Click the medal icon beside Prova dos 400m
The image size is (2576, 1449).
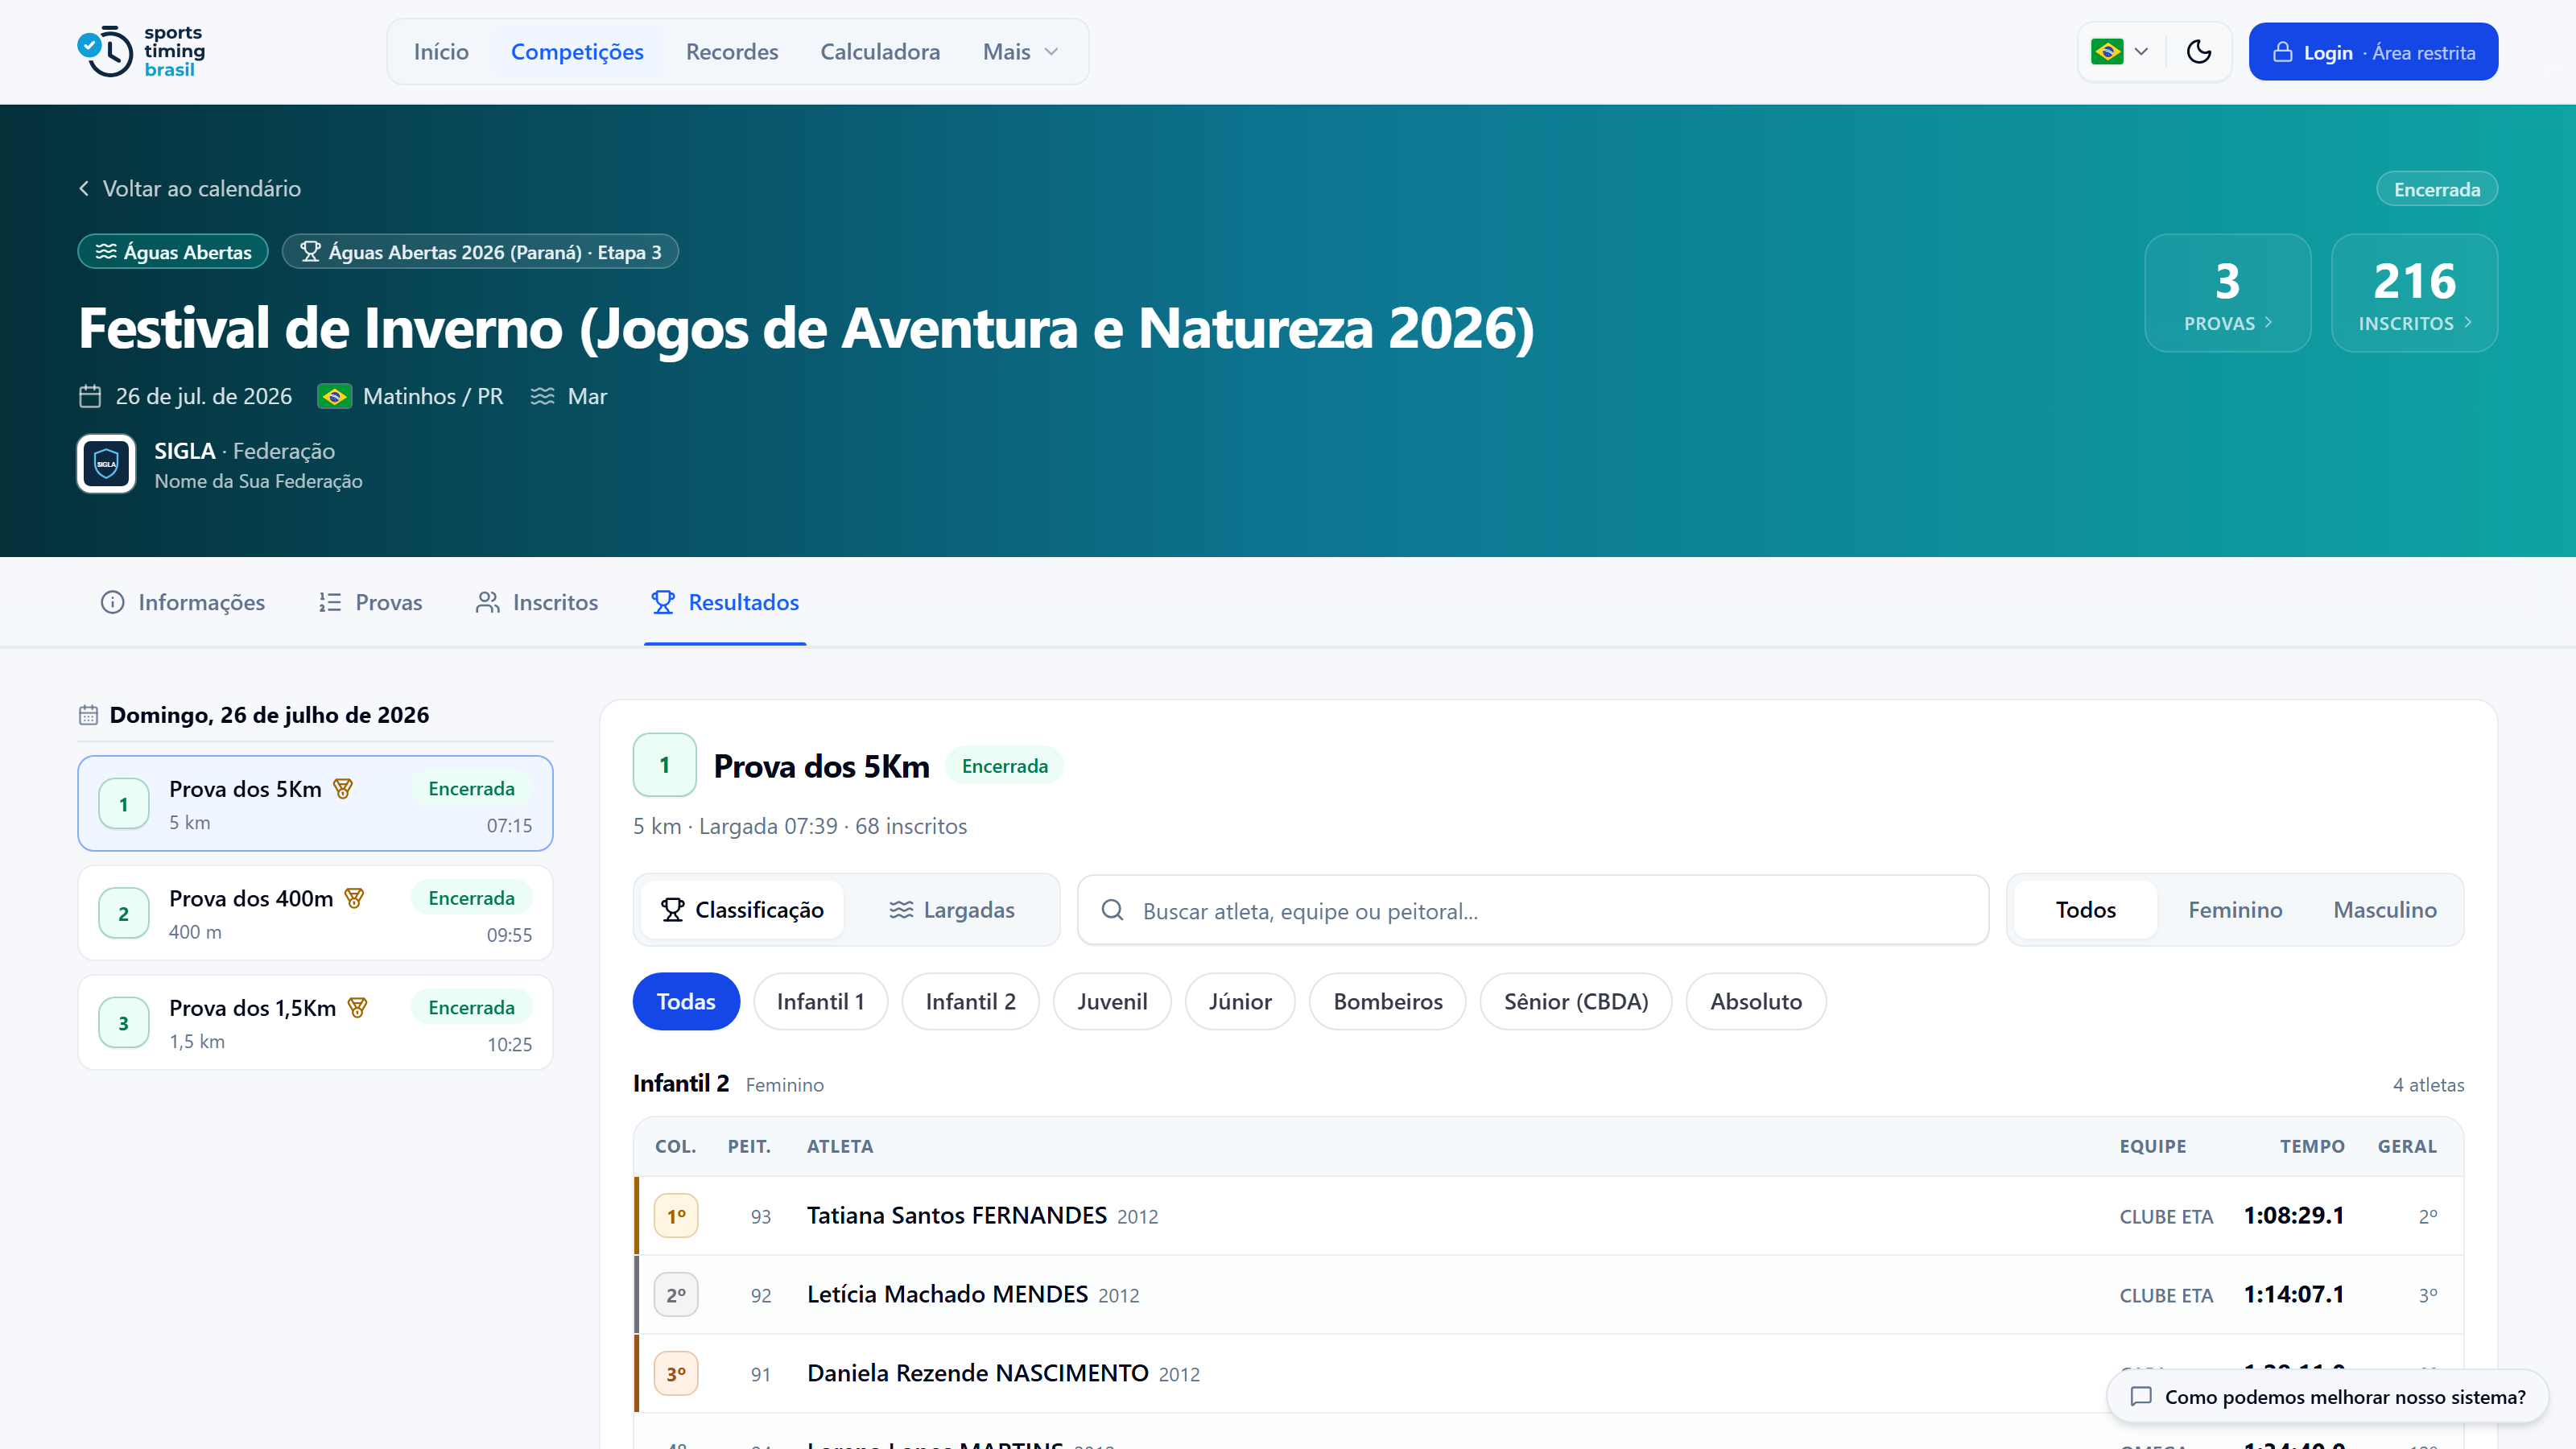click(x=354, y=898)
